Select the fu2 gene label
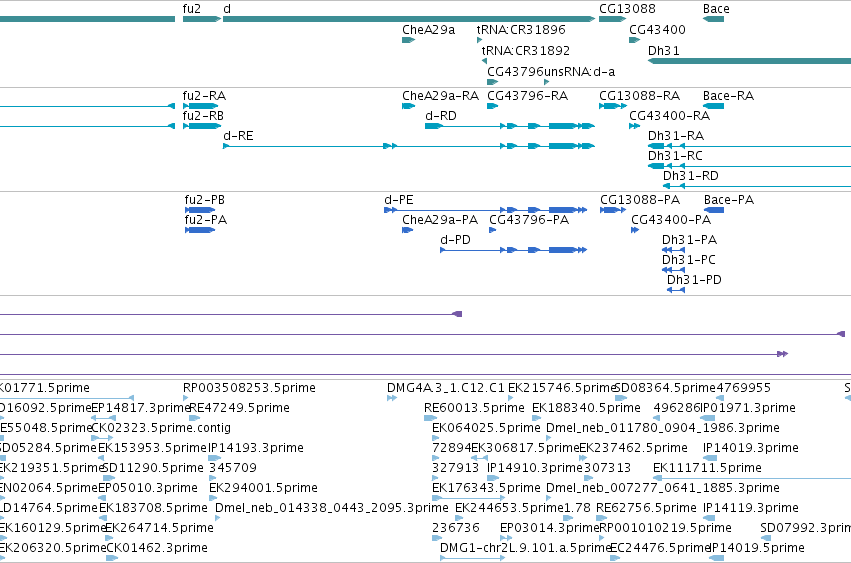The image size is (851, 563). coord(192,9)
